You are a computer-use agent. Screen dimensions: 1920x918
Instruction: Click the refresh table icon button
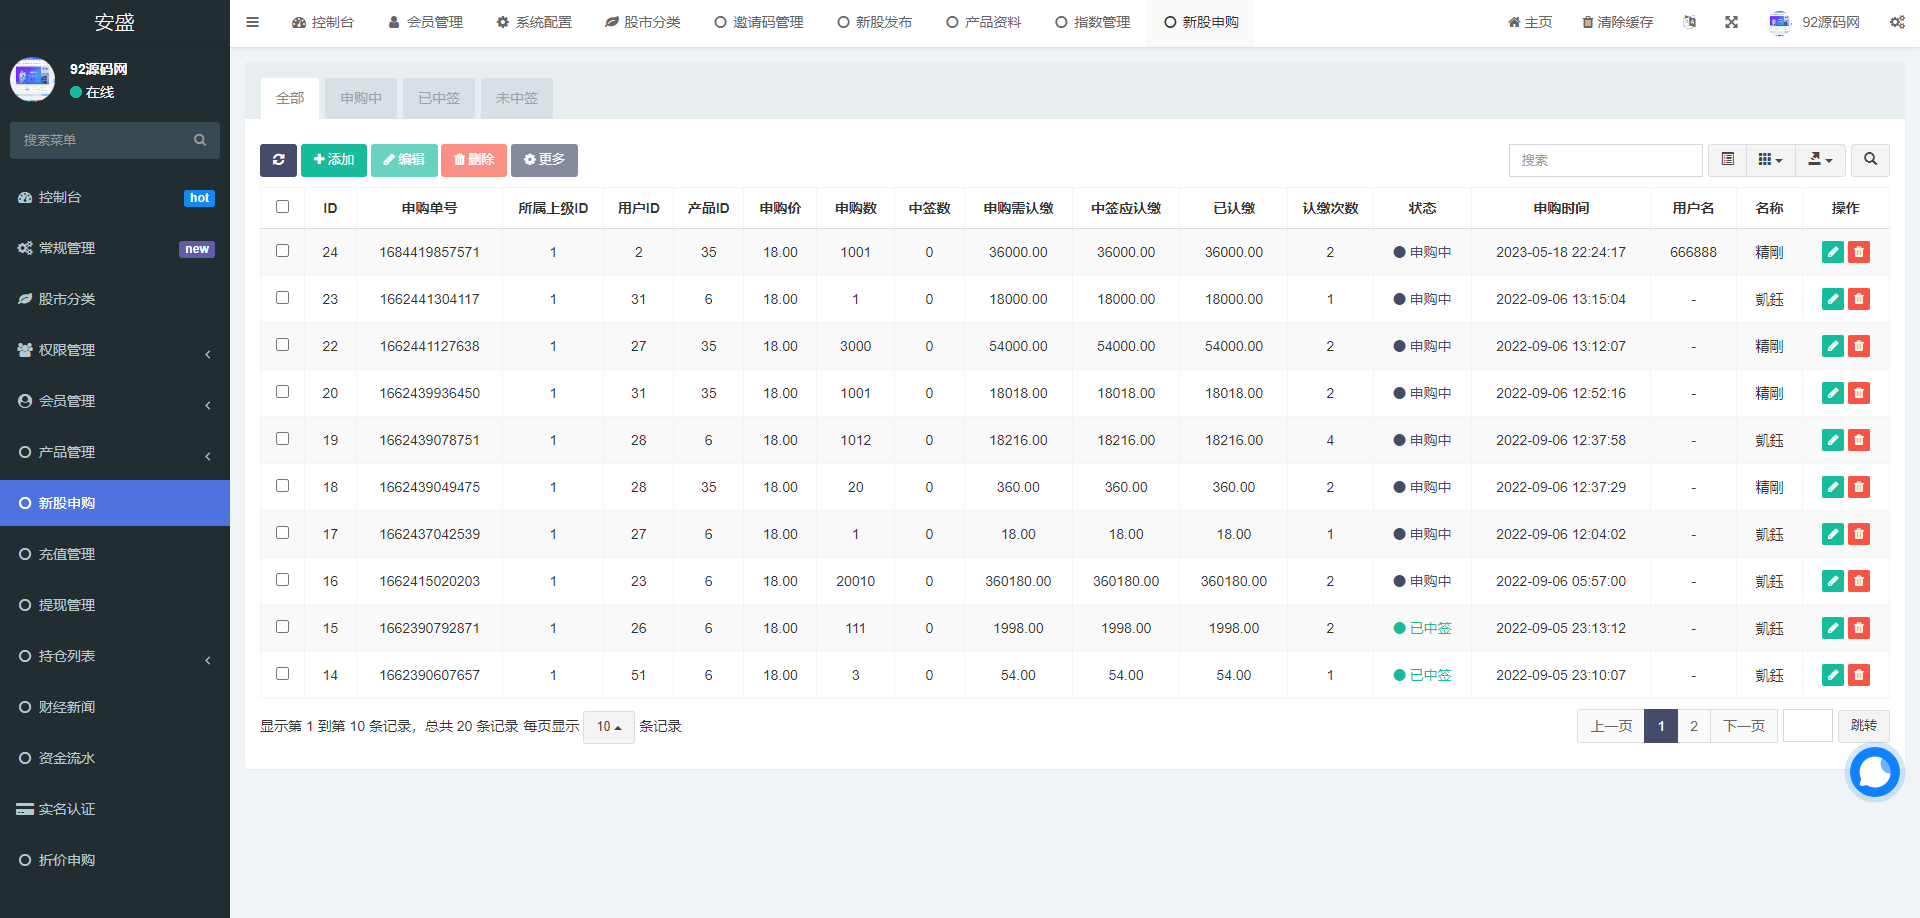(x=278, y=160)
